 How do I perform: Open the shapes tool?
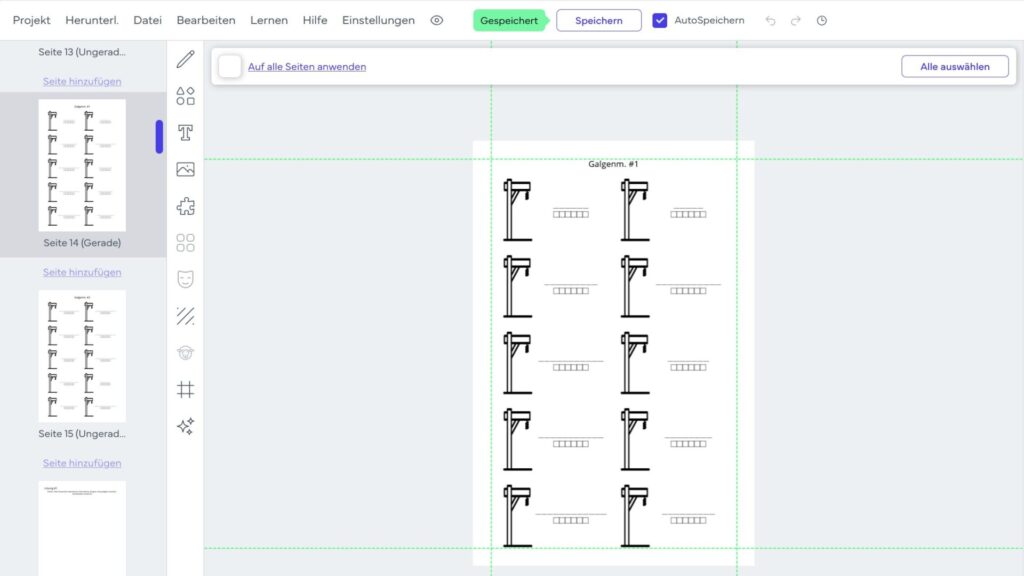tap(185, 96)
